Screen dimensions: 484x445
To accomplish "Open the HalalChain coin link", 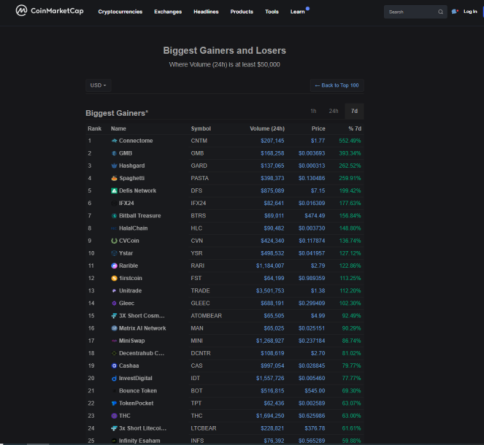I will [133, 228].
